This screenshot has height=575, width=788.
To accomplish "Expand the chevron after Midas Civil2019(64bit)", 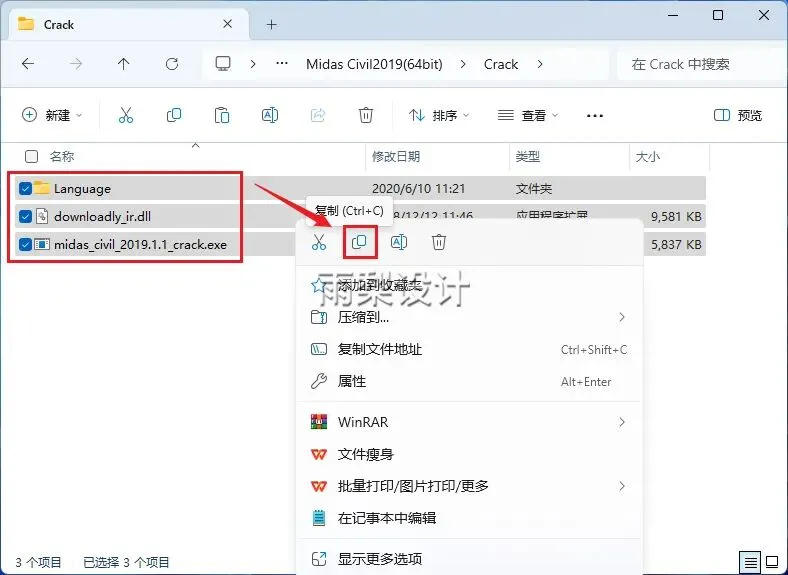I will tap(463, 64).
